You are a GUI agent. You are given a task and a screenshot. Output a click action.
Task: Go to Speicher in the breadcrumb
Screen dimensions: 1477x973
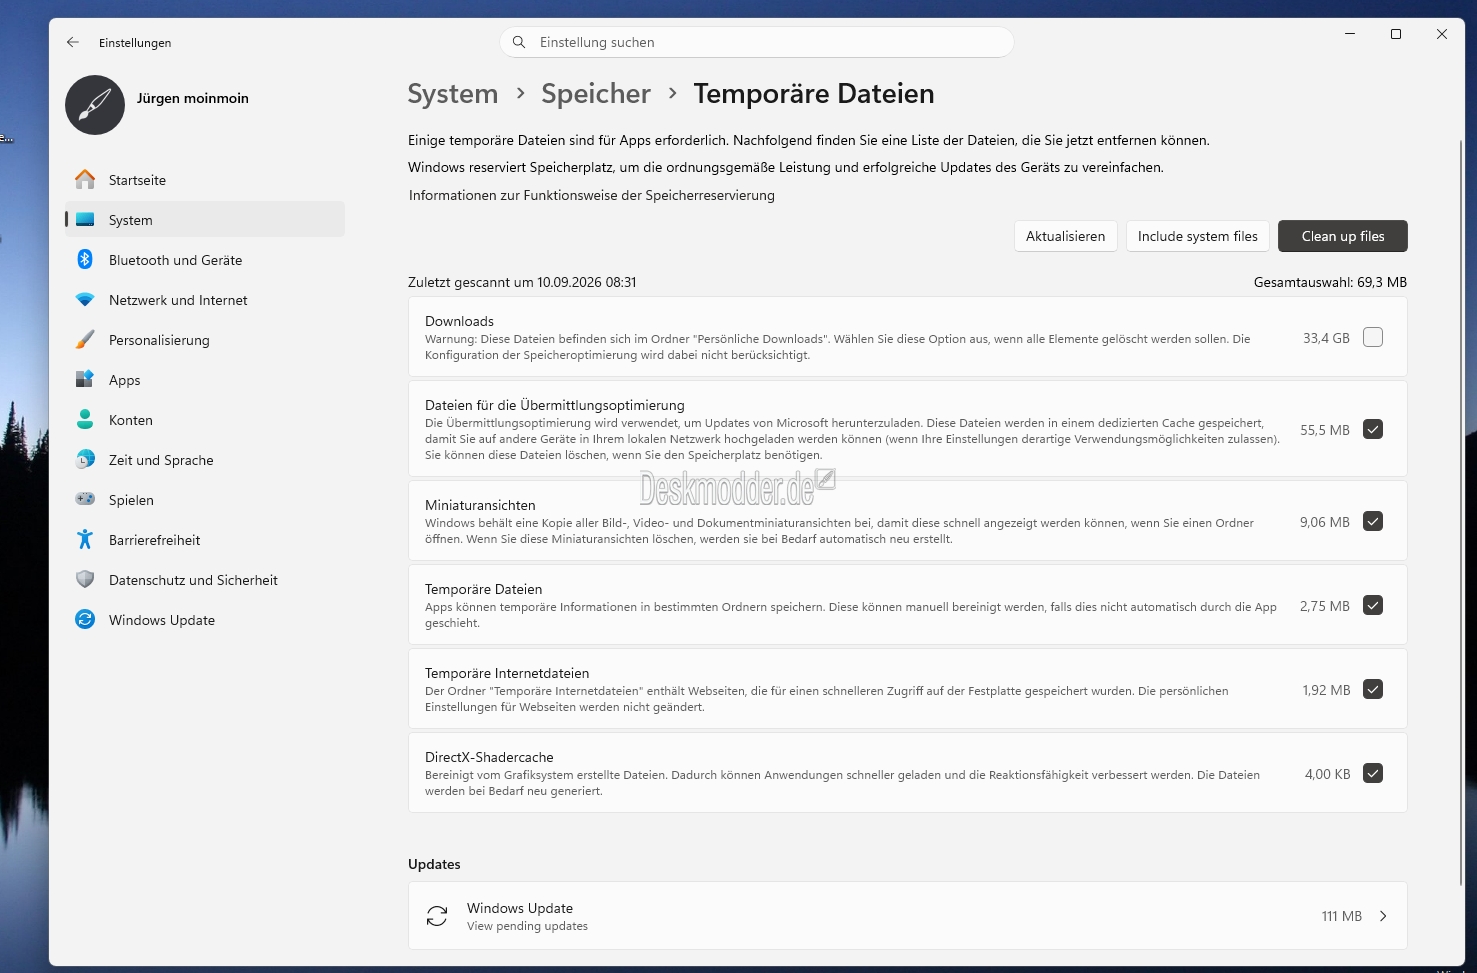(x=596, y=94)
